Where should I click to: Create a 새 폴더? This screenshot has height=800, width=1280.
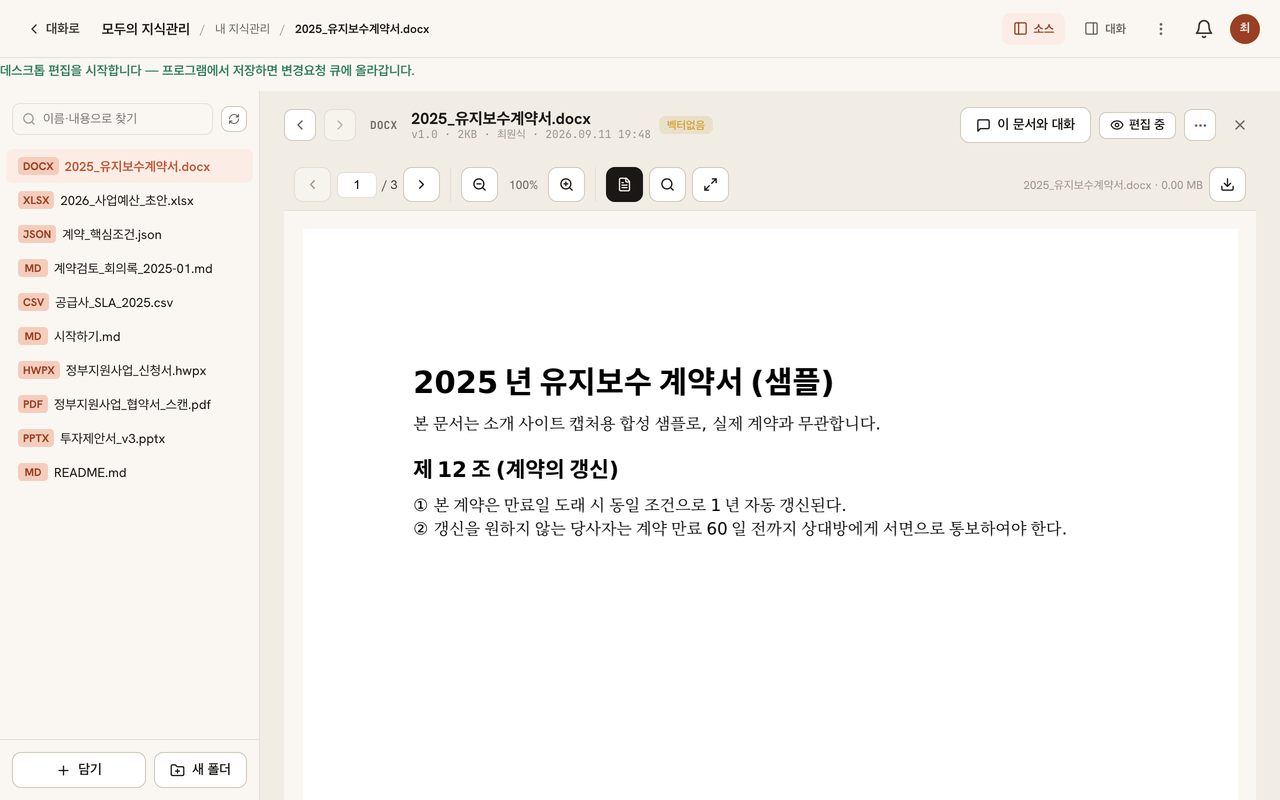pos(200,770)
